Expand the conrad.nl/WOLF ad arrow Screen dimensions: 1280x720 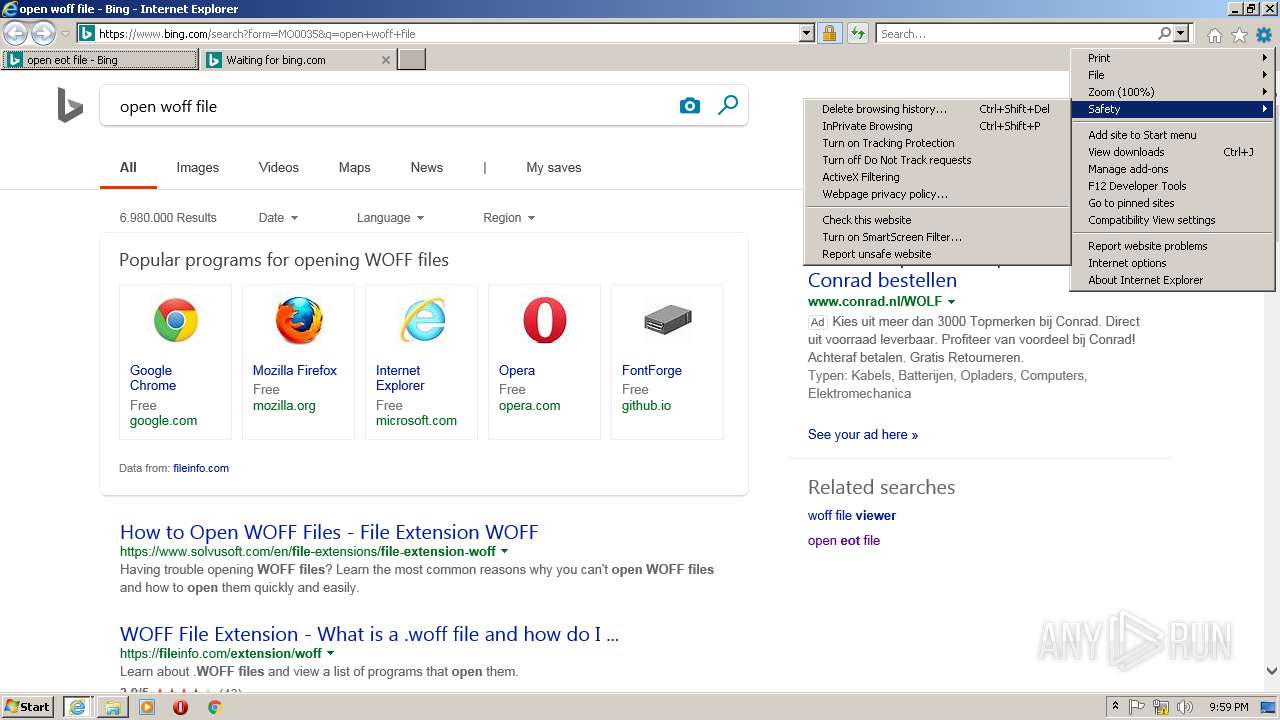click(952, 302)
